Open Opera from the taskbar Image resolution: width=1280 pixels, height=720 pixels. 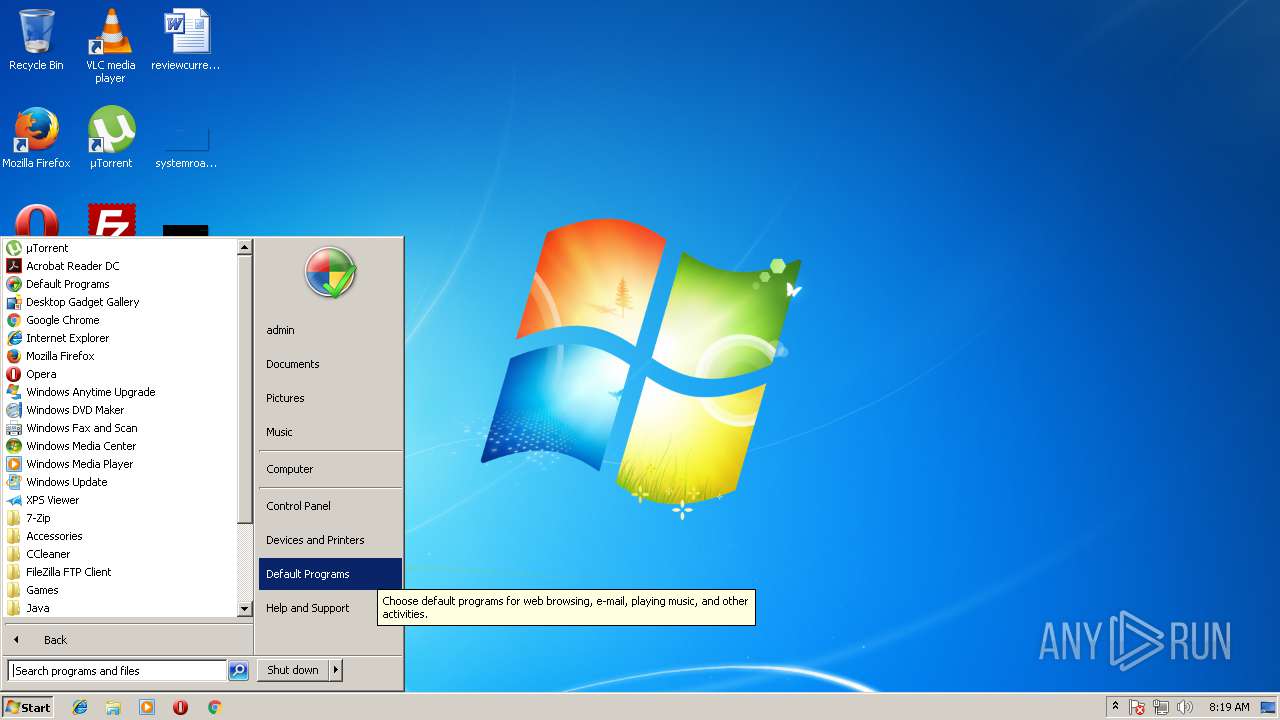pos(181,707)
